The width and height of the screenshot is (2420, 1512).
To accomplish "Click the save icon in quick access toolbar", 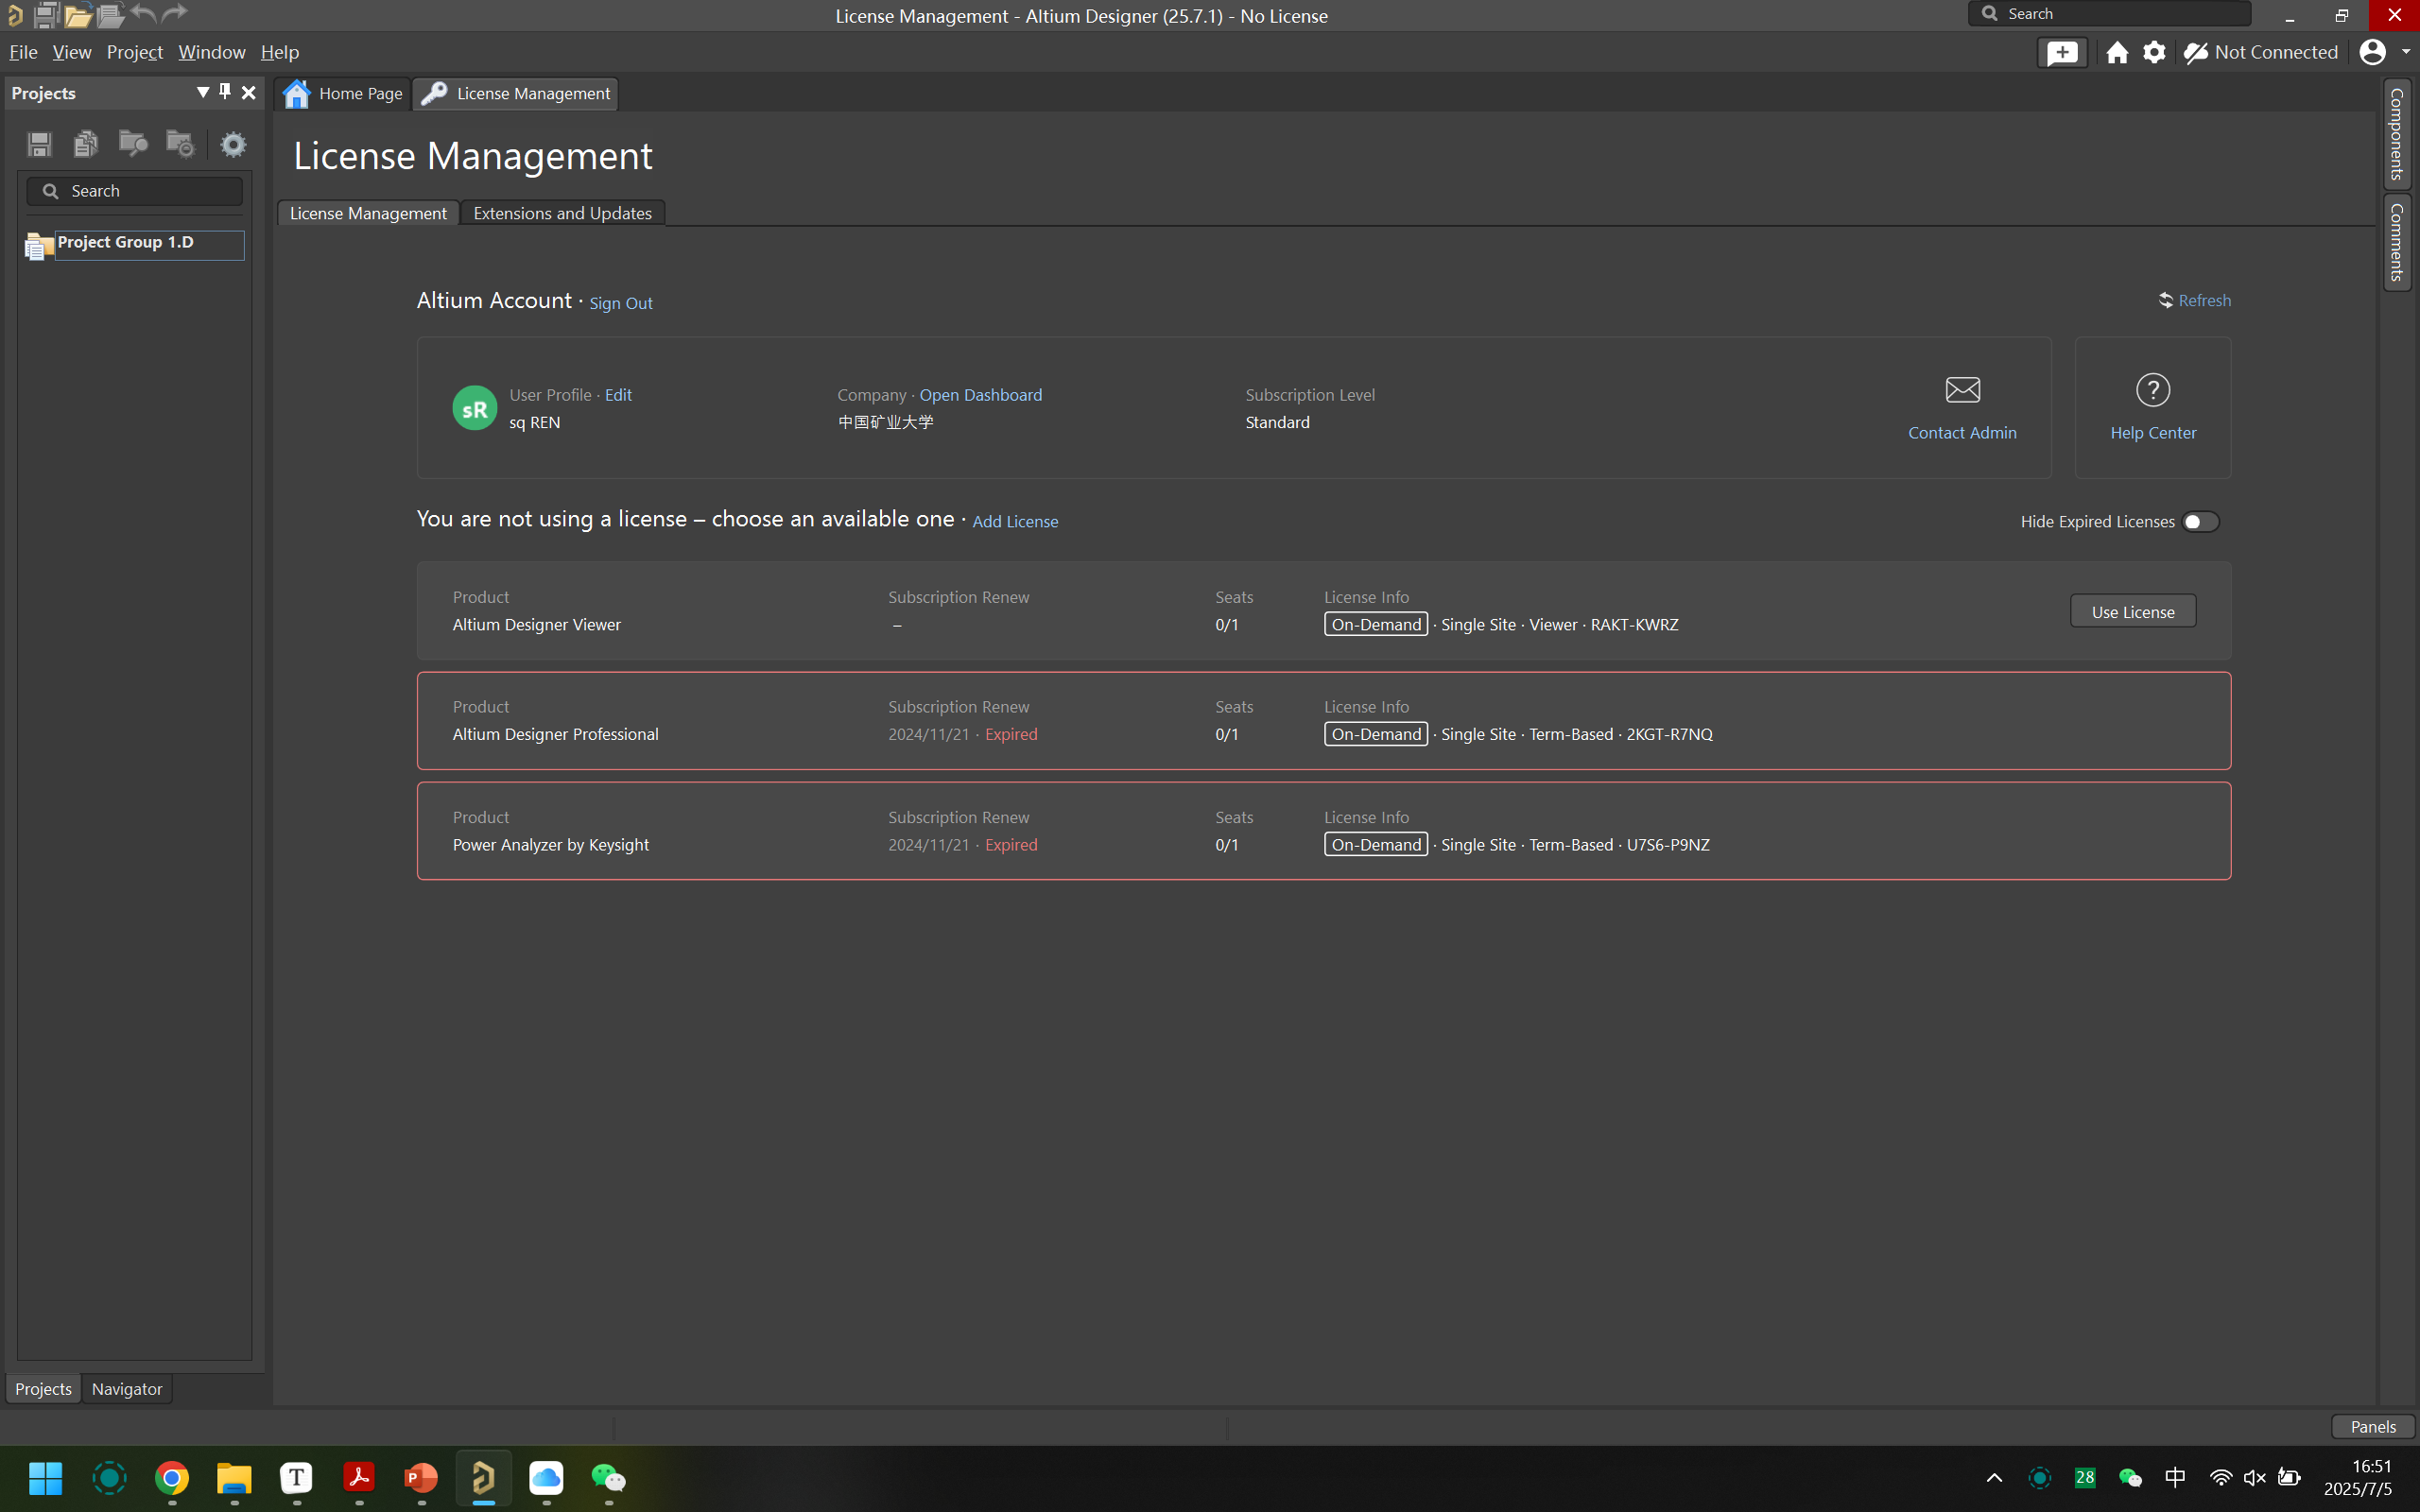I will tap(45, 15).
